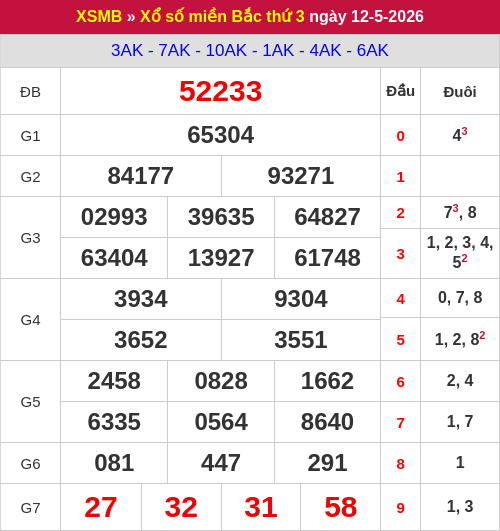Click head digit 7 in Đầu column
The height and width of the screenshot is (531, 500).
400,423
